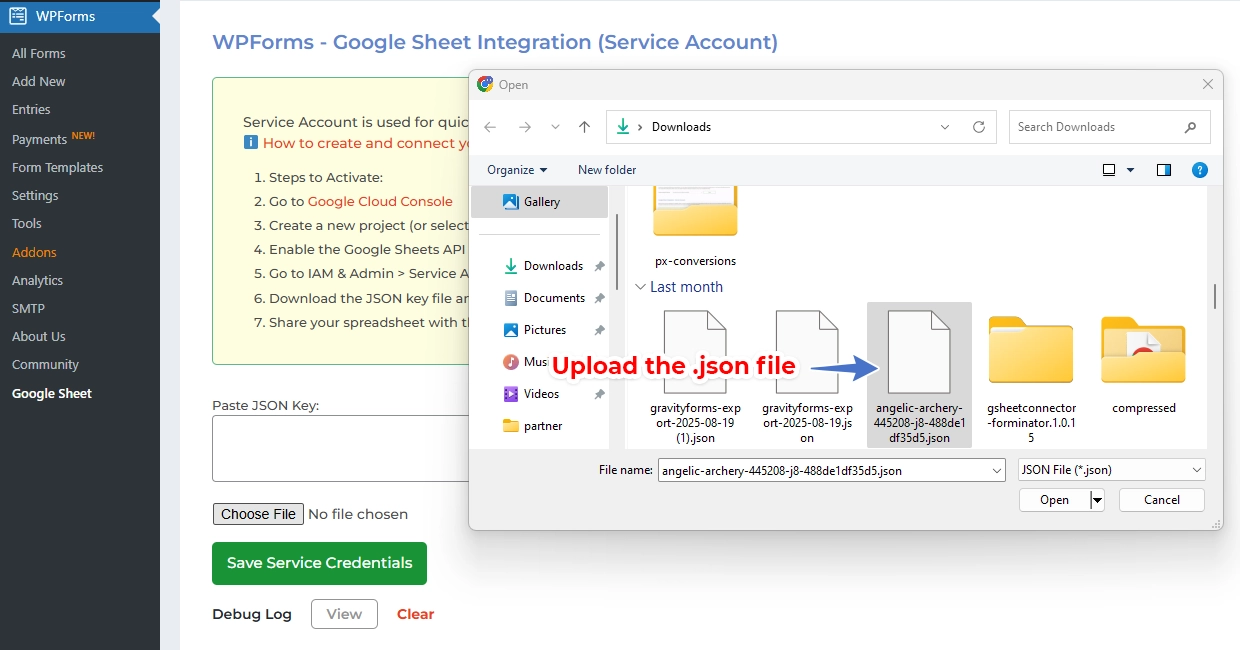
Task: Open the compressed folder icon
Action: tap(1143, 350)
